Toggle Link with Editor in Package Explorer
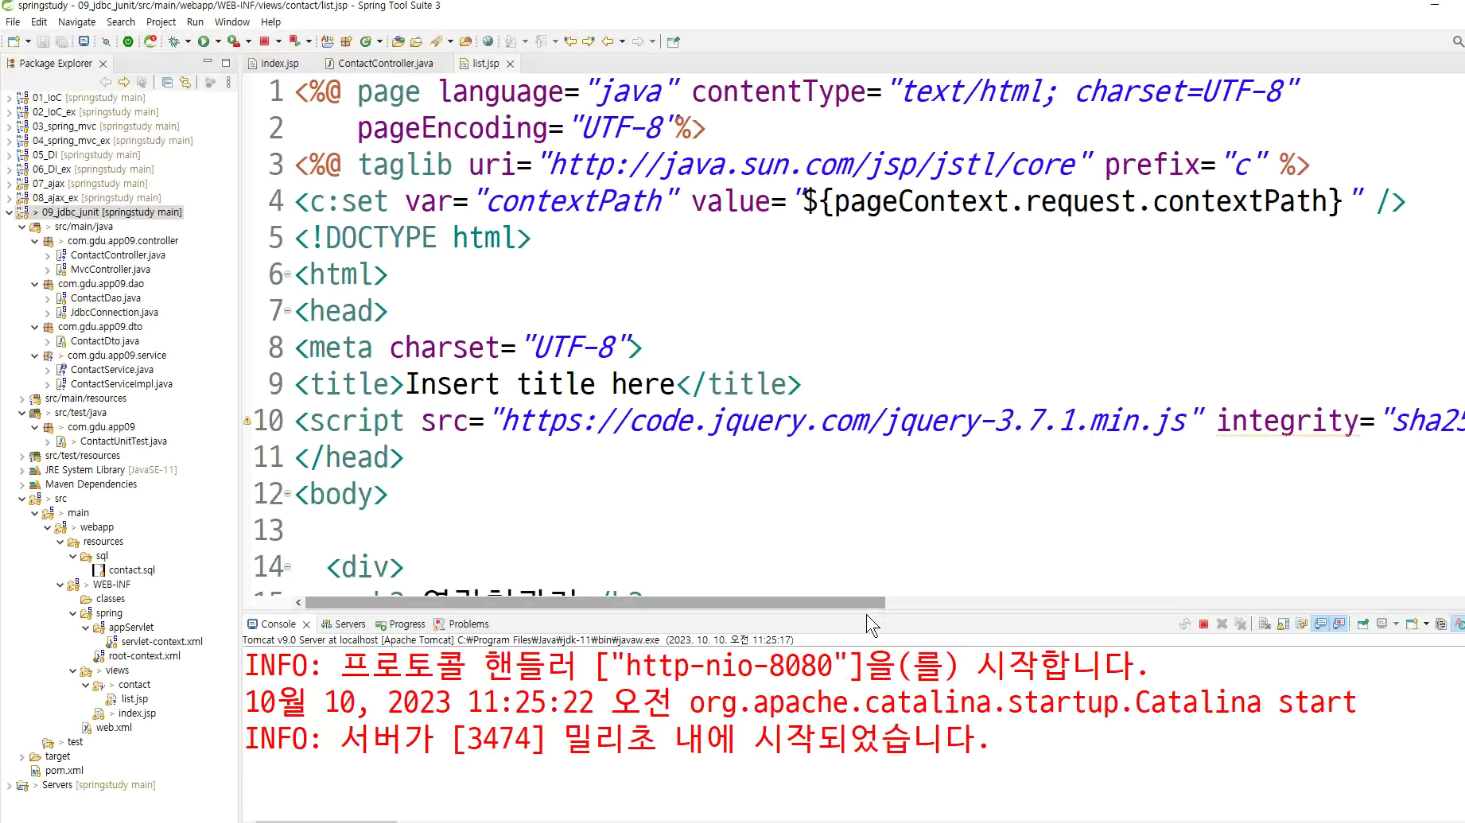Image resolution: width=1465 pixels, height=823 pixels. click(185, 82)
